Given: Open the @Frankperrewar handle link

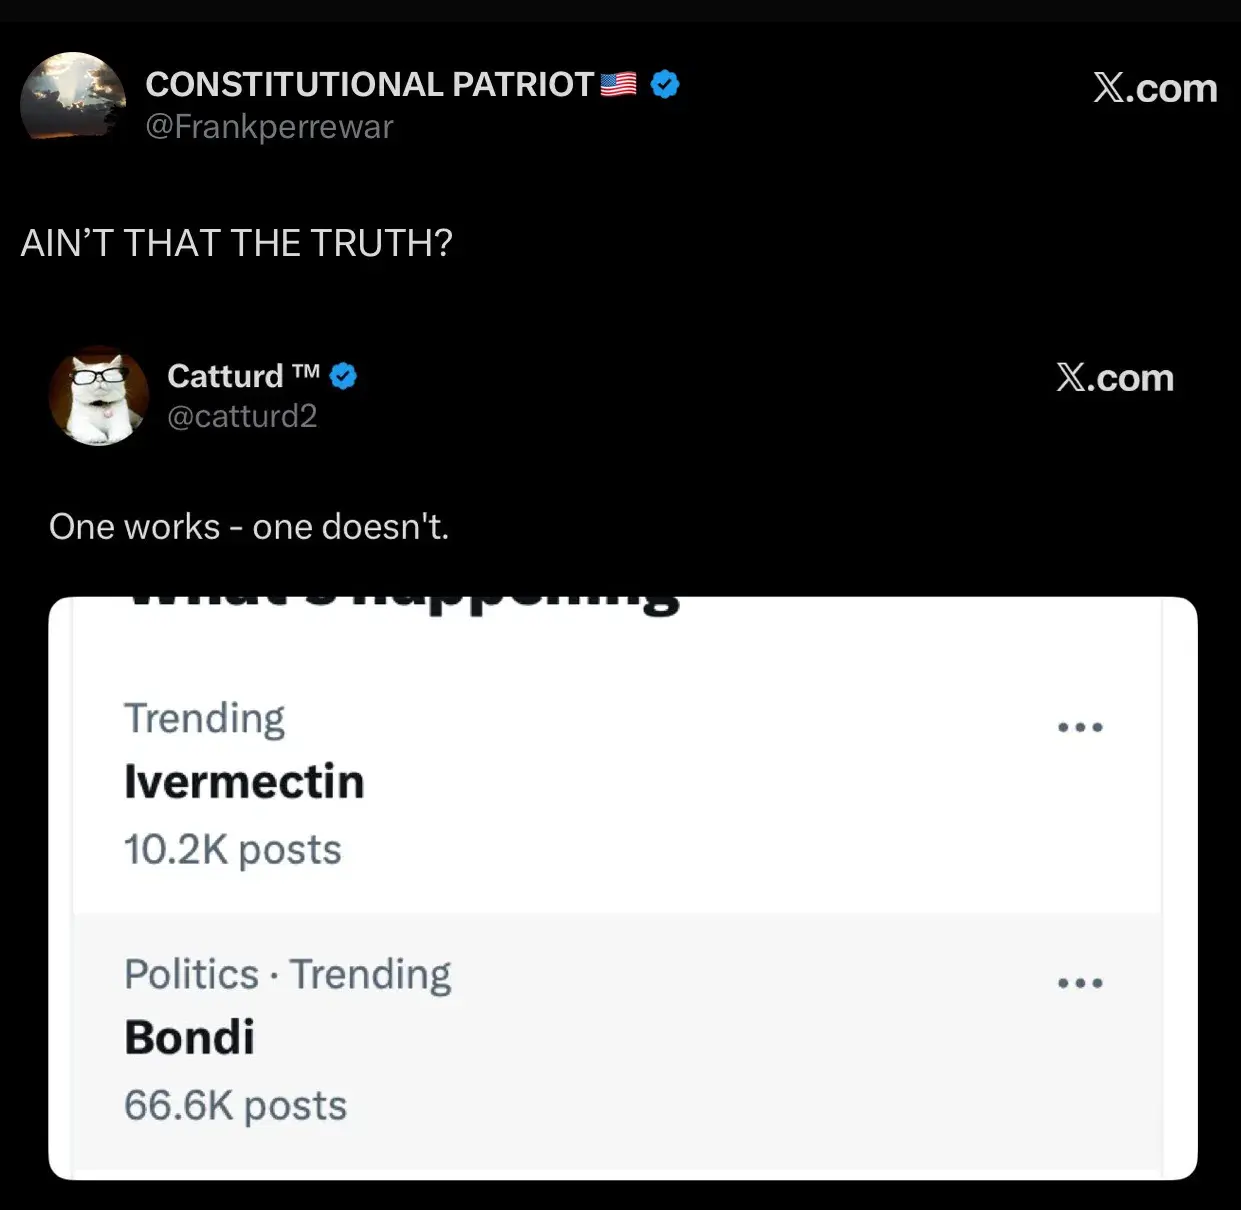Looking at the screenshot, I should (270, 127).
